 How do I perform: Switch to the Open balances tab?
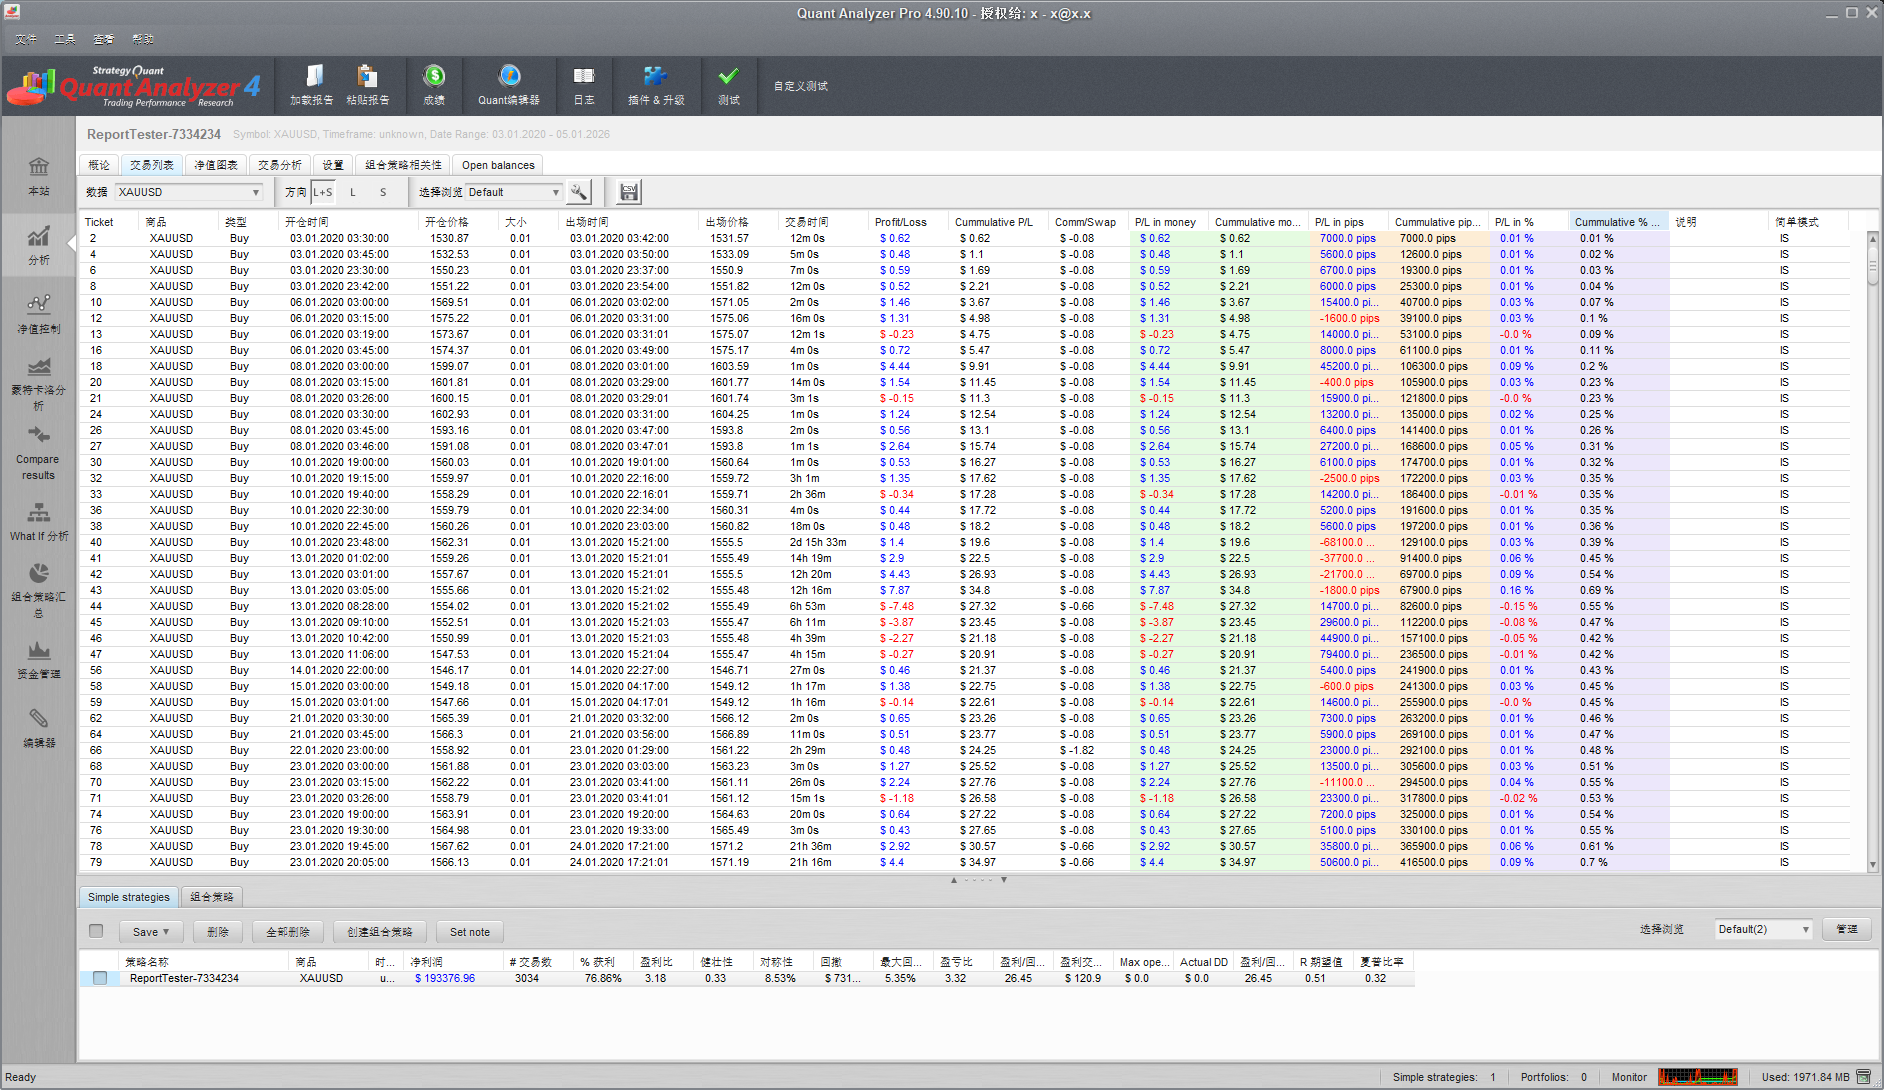pos(498,165)
